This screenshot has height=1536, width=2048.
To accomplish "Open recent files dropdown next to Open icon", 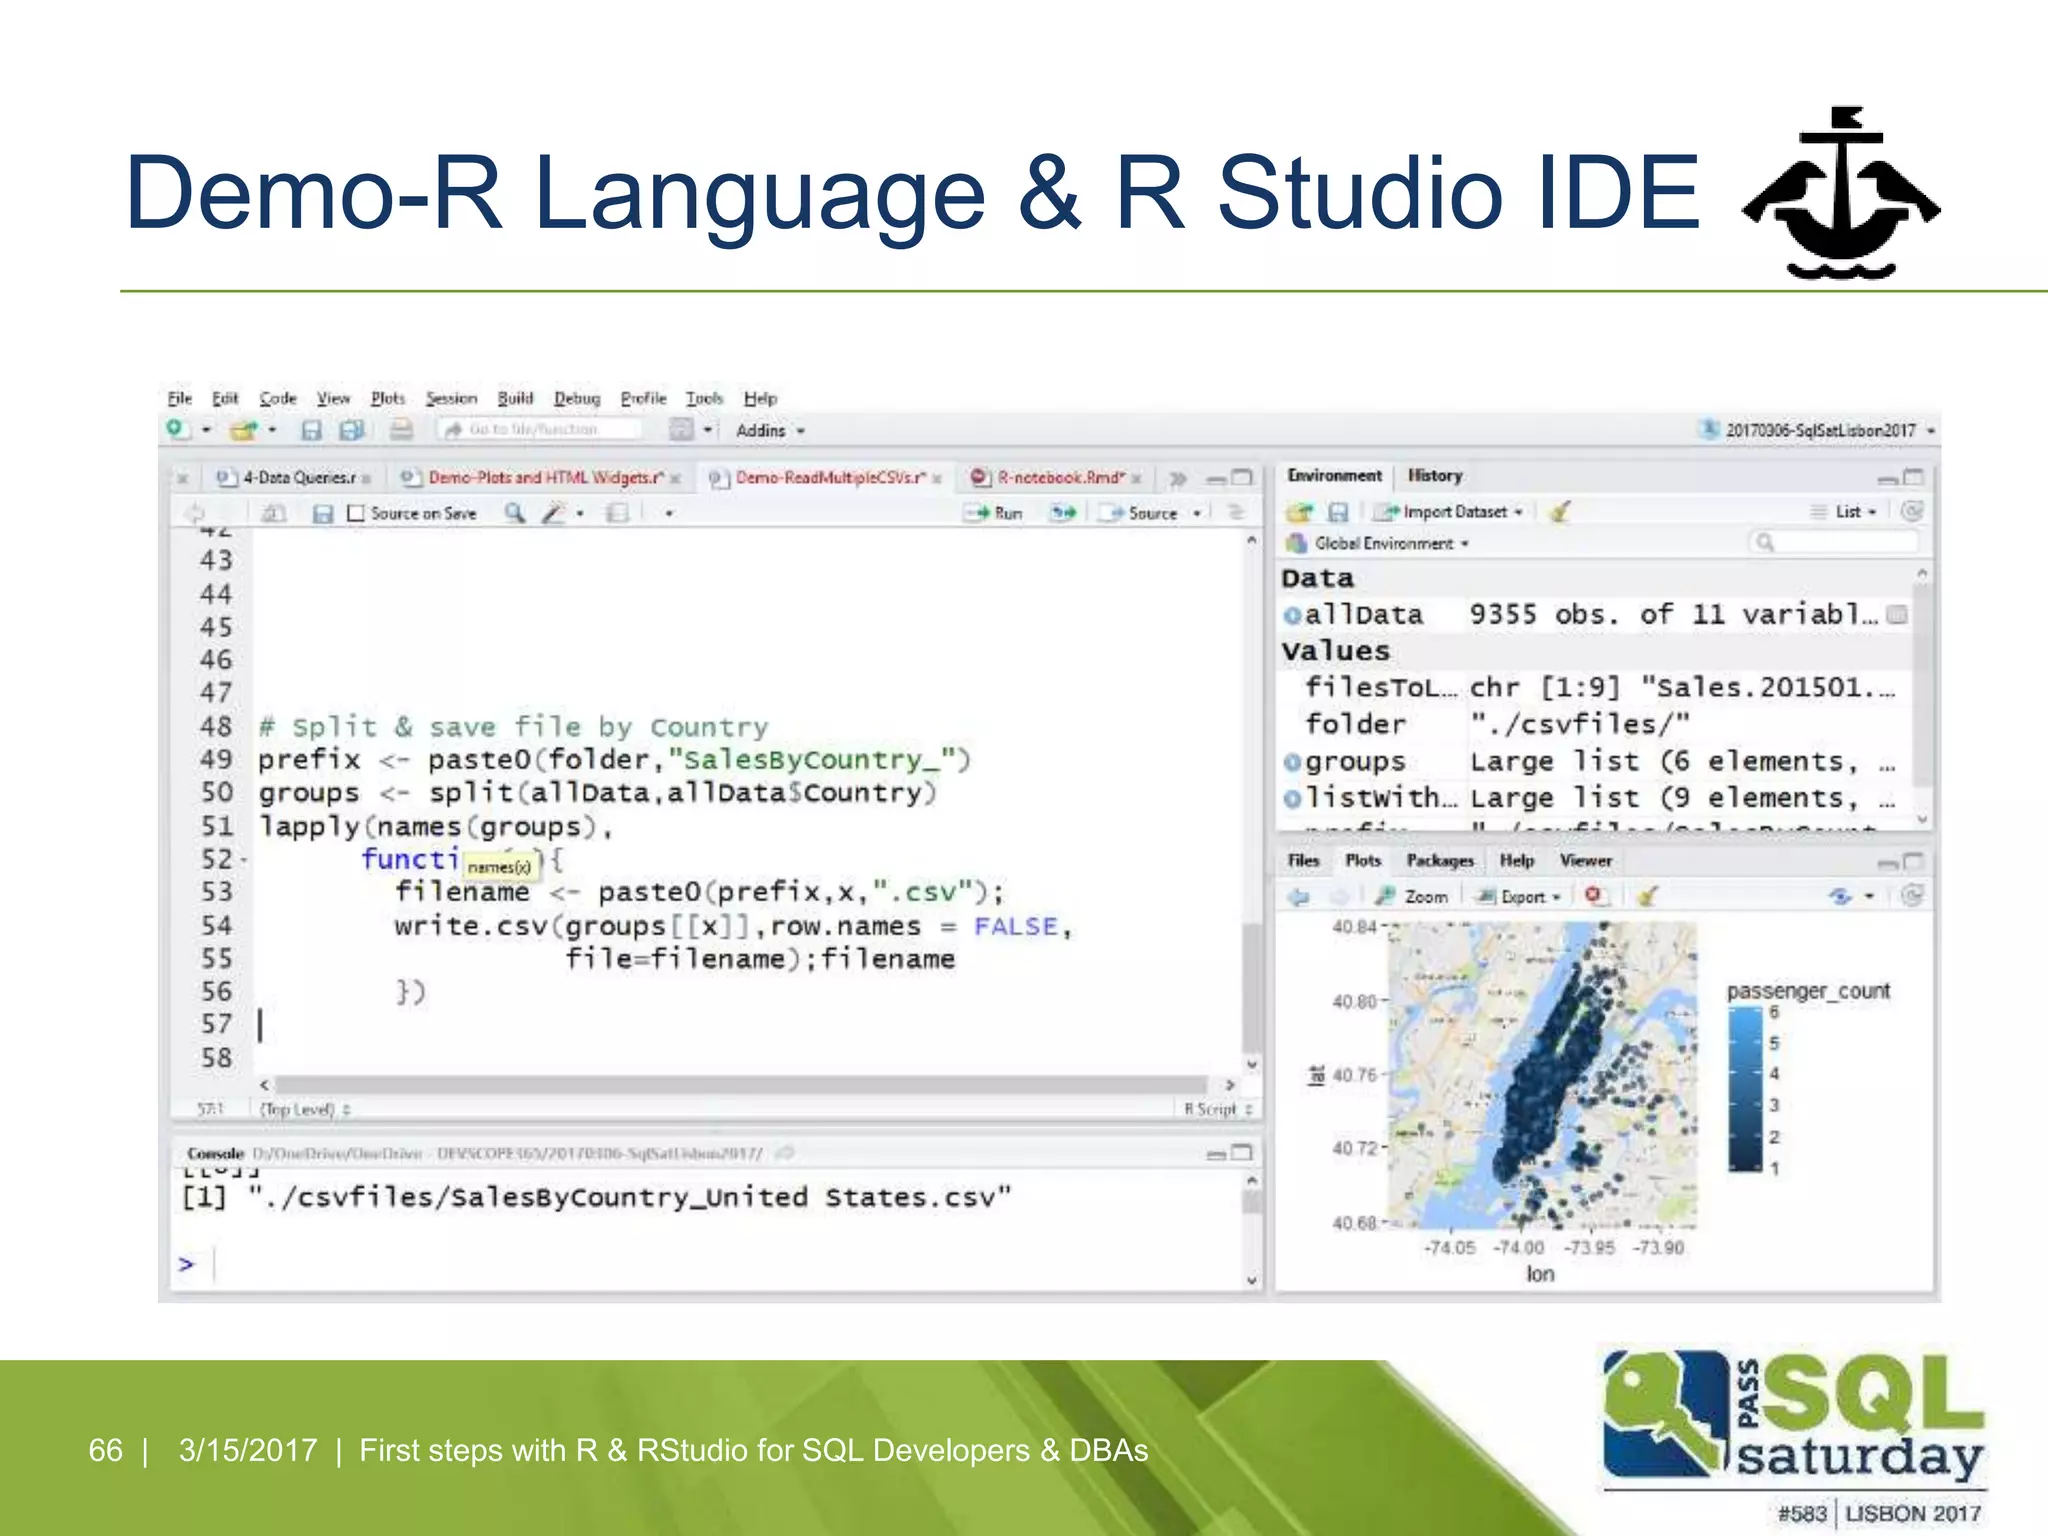I will coord(272,430).
